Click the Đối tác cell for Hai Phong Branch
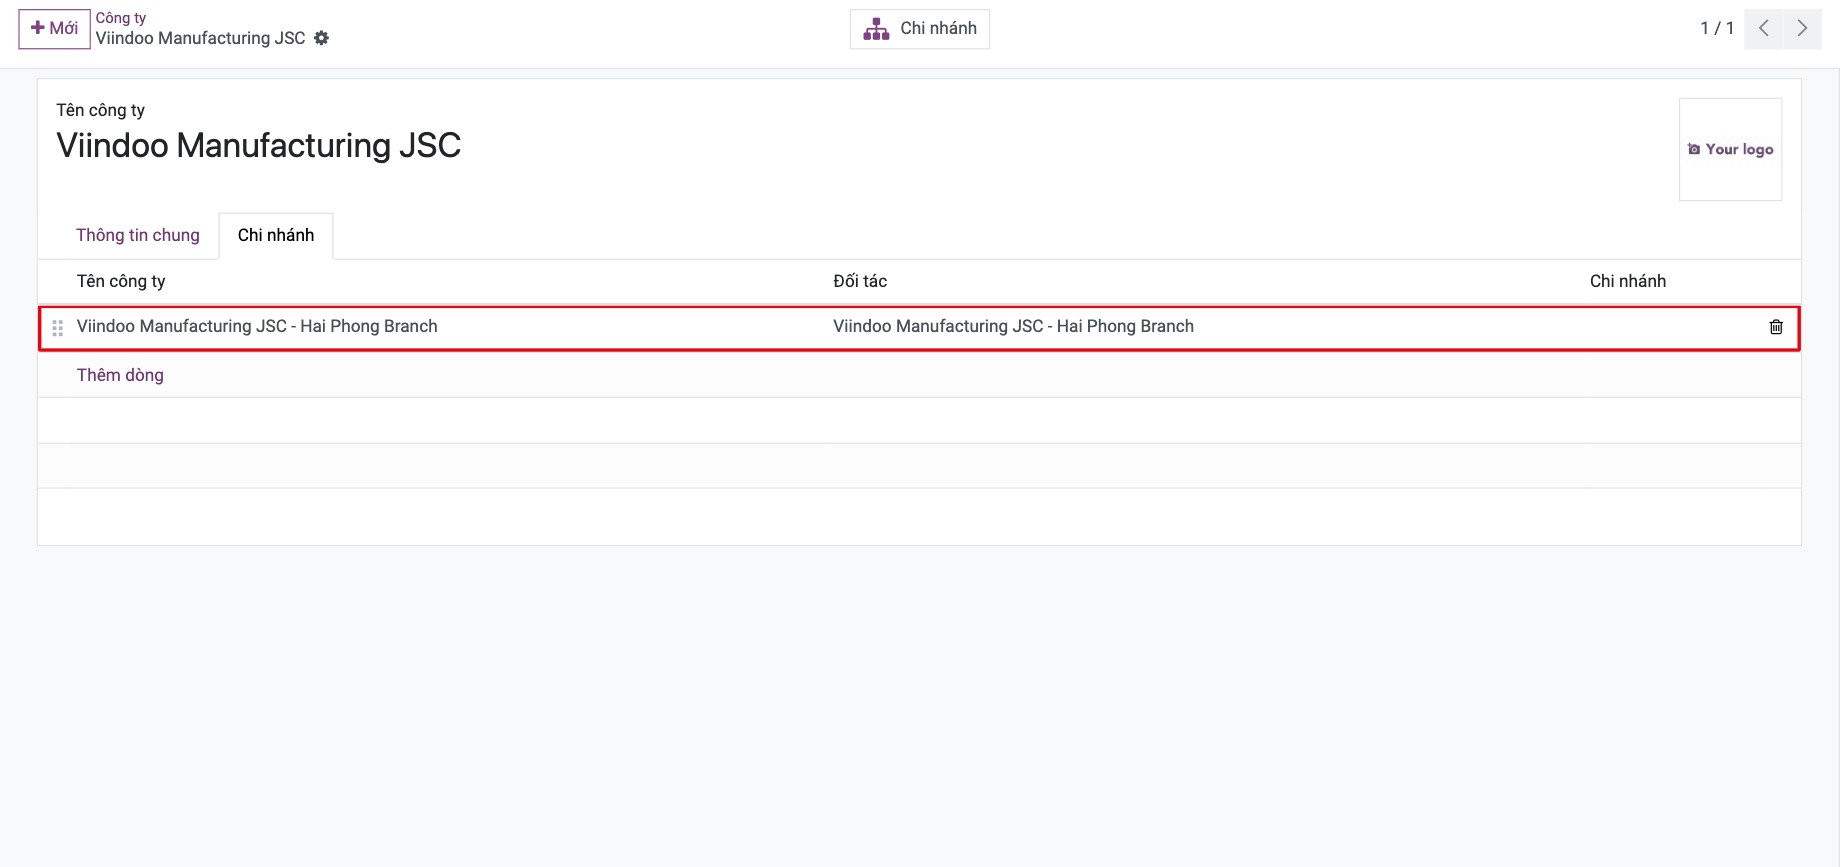1840x867 pixels. 1013,326
